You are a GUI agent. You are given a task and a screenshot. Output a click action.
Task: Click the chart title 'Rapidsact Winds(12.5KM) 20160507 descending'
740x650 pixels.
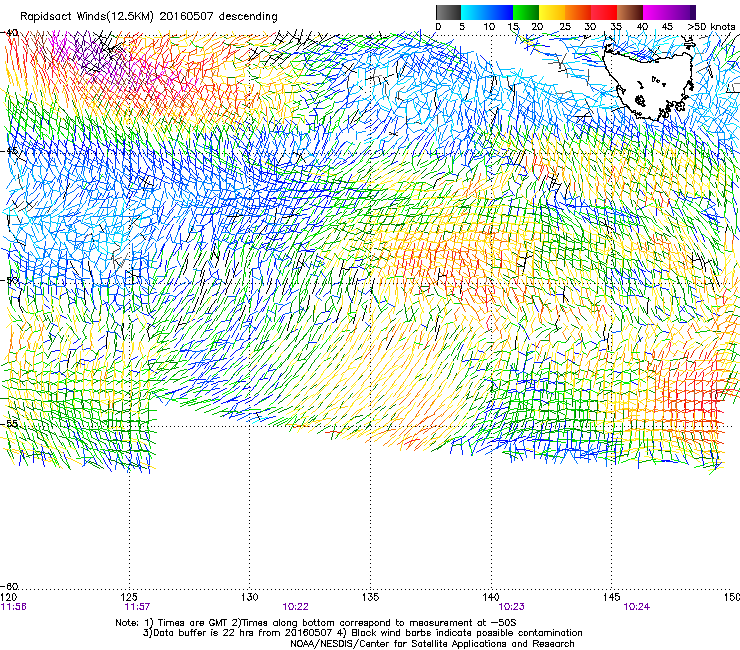(x=149, y=16)
